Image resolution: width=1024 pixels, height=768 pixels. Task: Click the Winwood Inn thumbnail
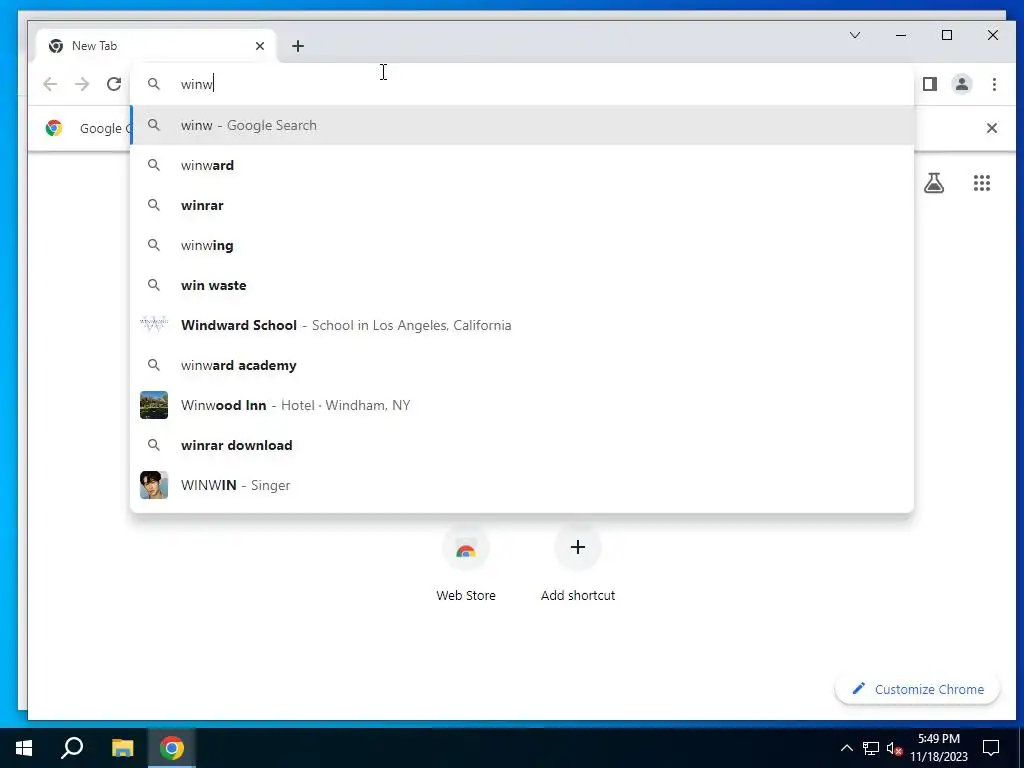(154, 405)
